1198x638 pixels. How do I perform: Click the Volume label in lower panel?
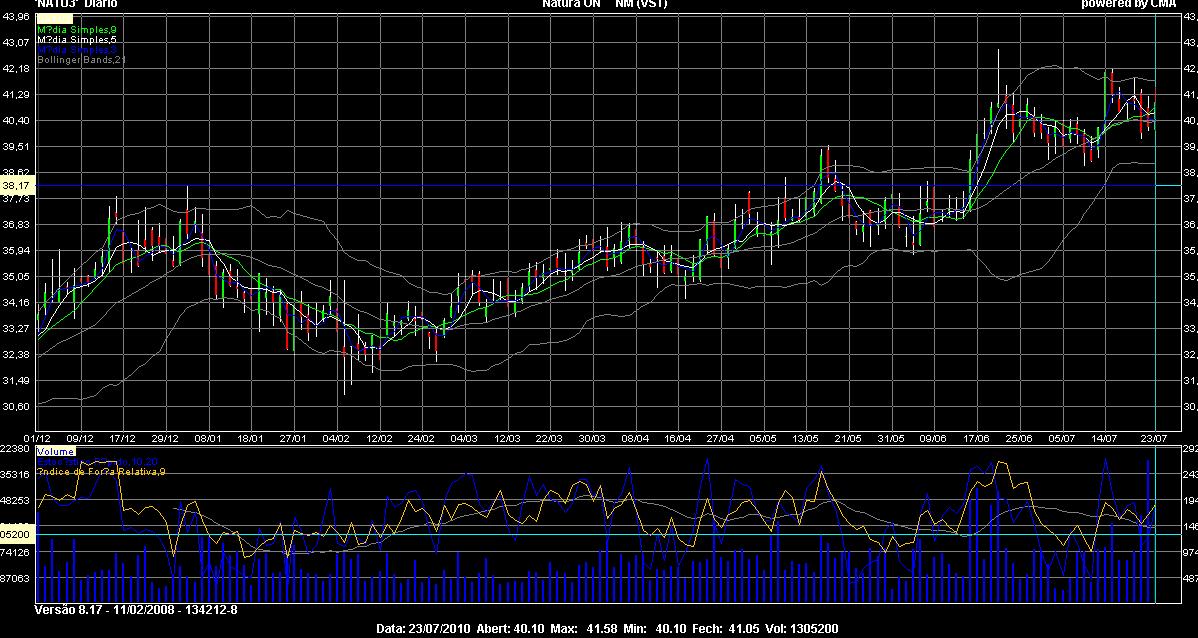(55, 451)
